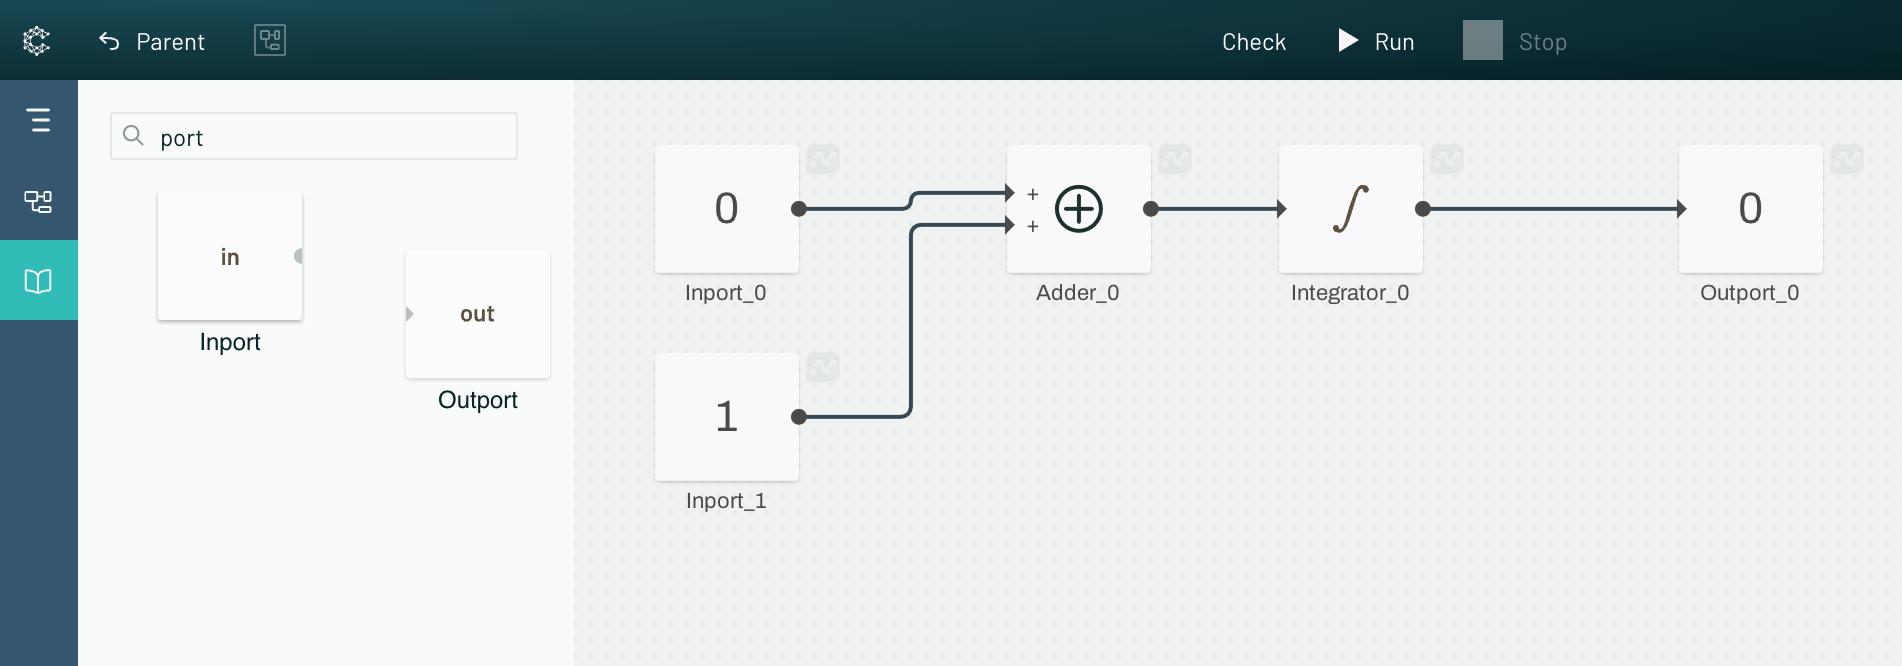Image resolution: width=1902 pixels, height=666 pixels.
Task: Open the block library book icon
Action: click(x=39, y=281)
